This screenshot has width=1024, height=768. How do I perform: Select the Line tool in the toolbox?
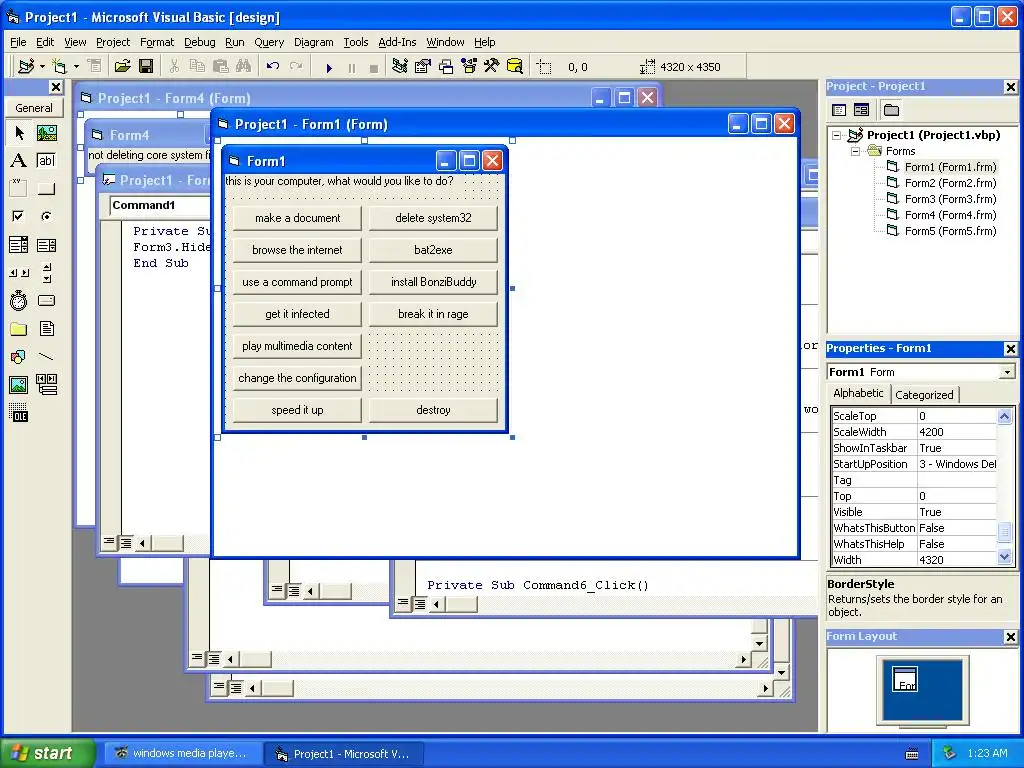click(46, 357)
